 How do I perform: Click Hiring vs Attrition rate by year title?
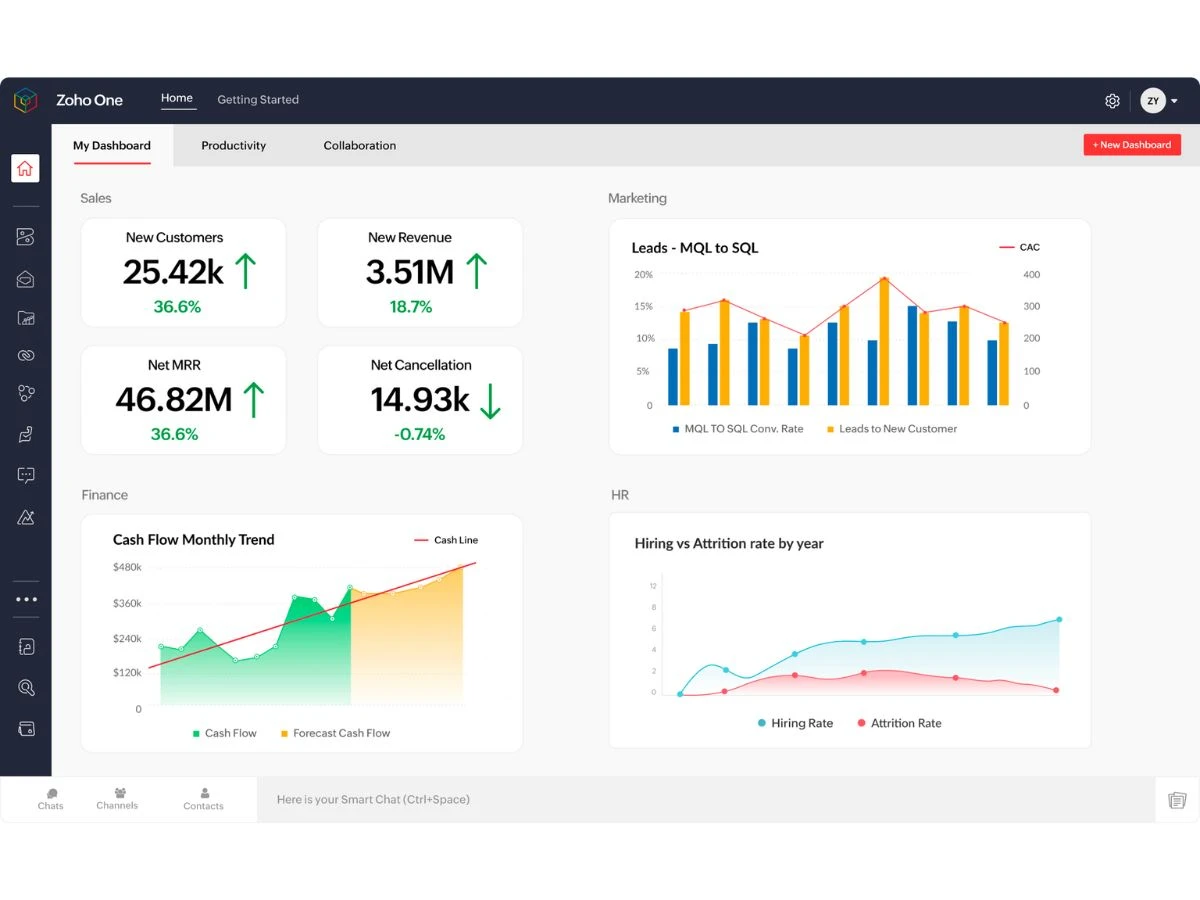coord(729,544)
